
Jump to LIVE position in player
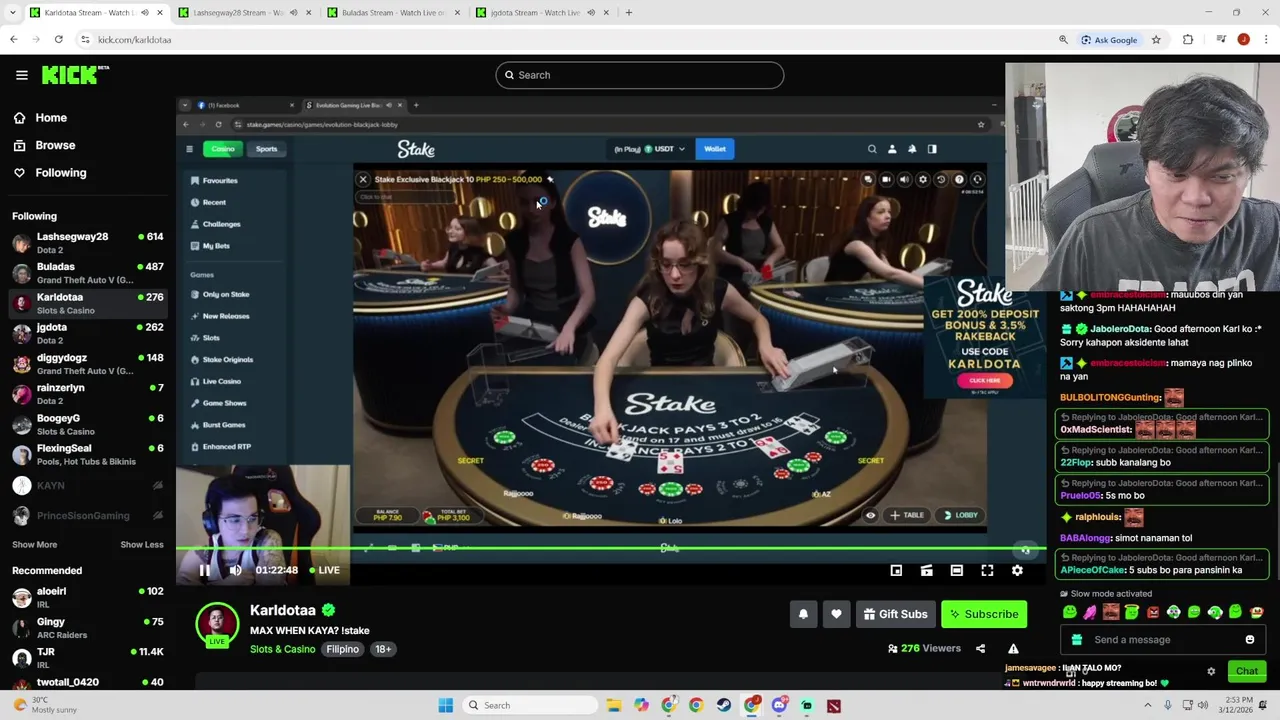324,570
